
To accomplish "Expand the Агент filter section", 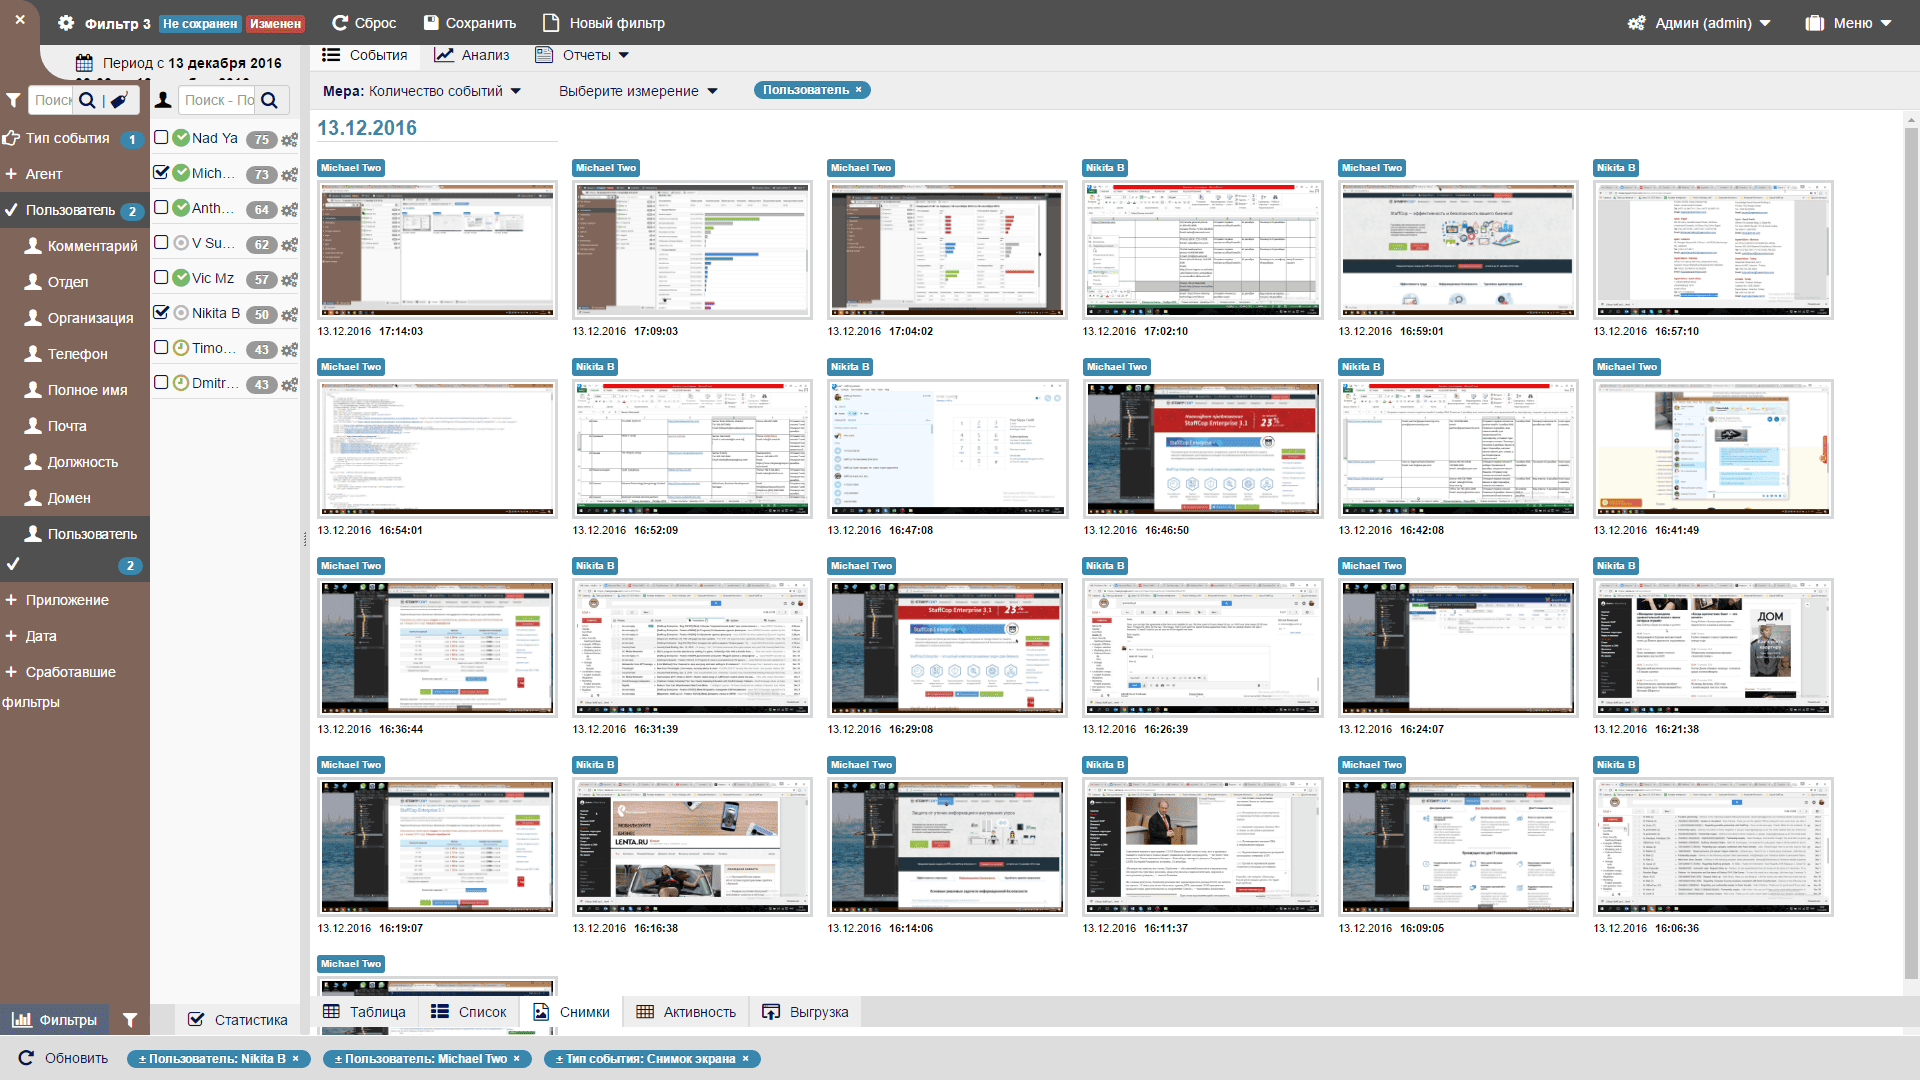I will (x=43, y=174).
